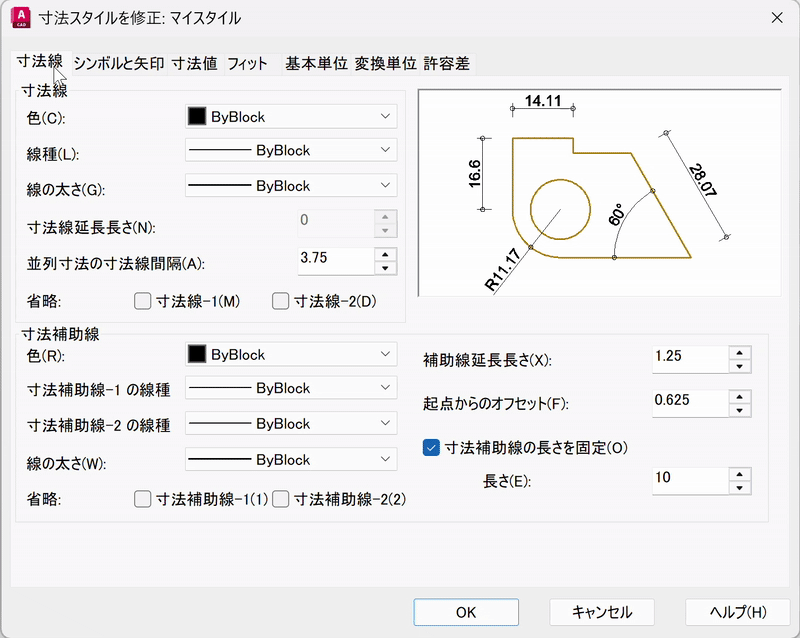Switch to シンボルと矢印 tab
The width and height of the screenshot is (800, 638).
[x=119, y=63]
